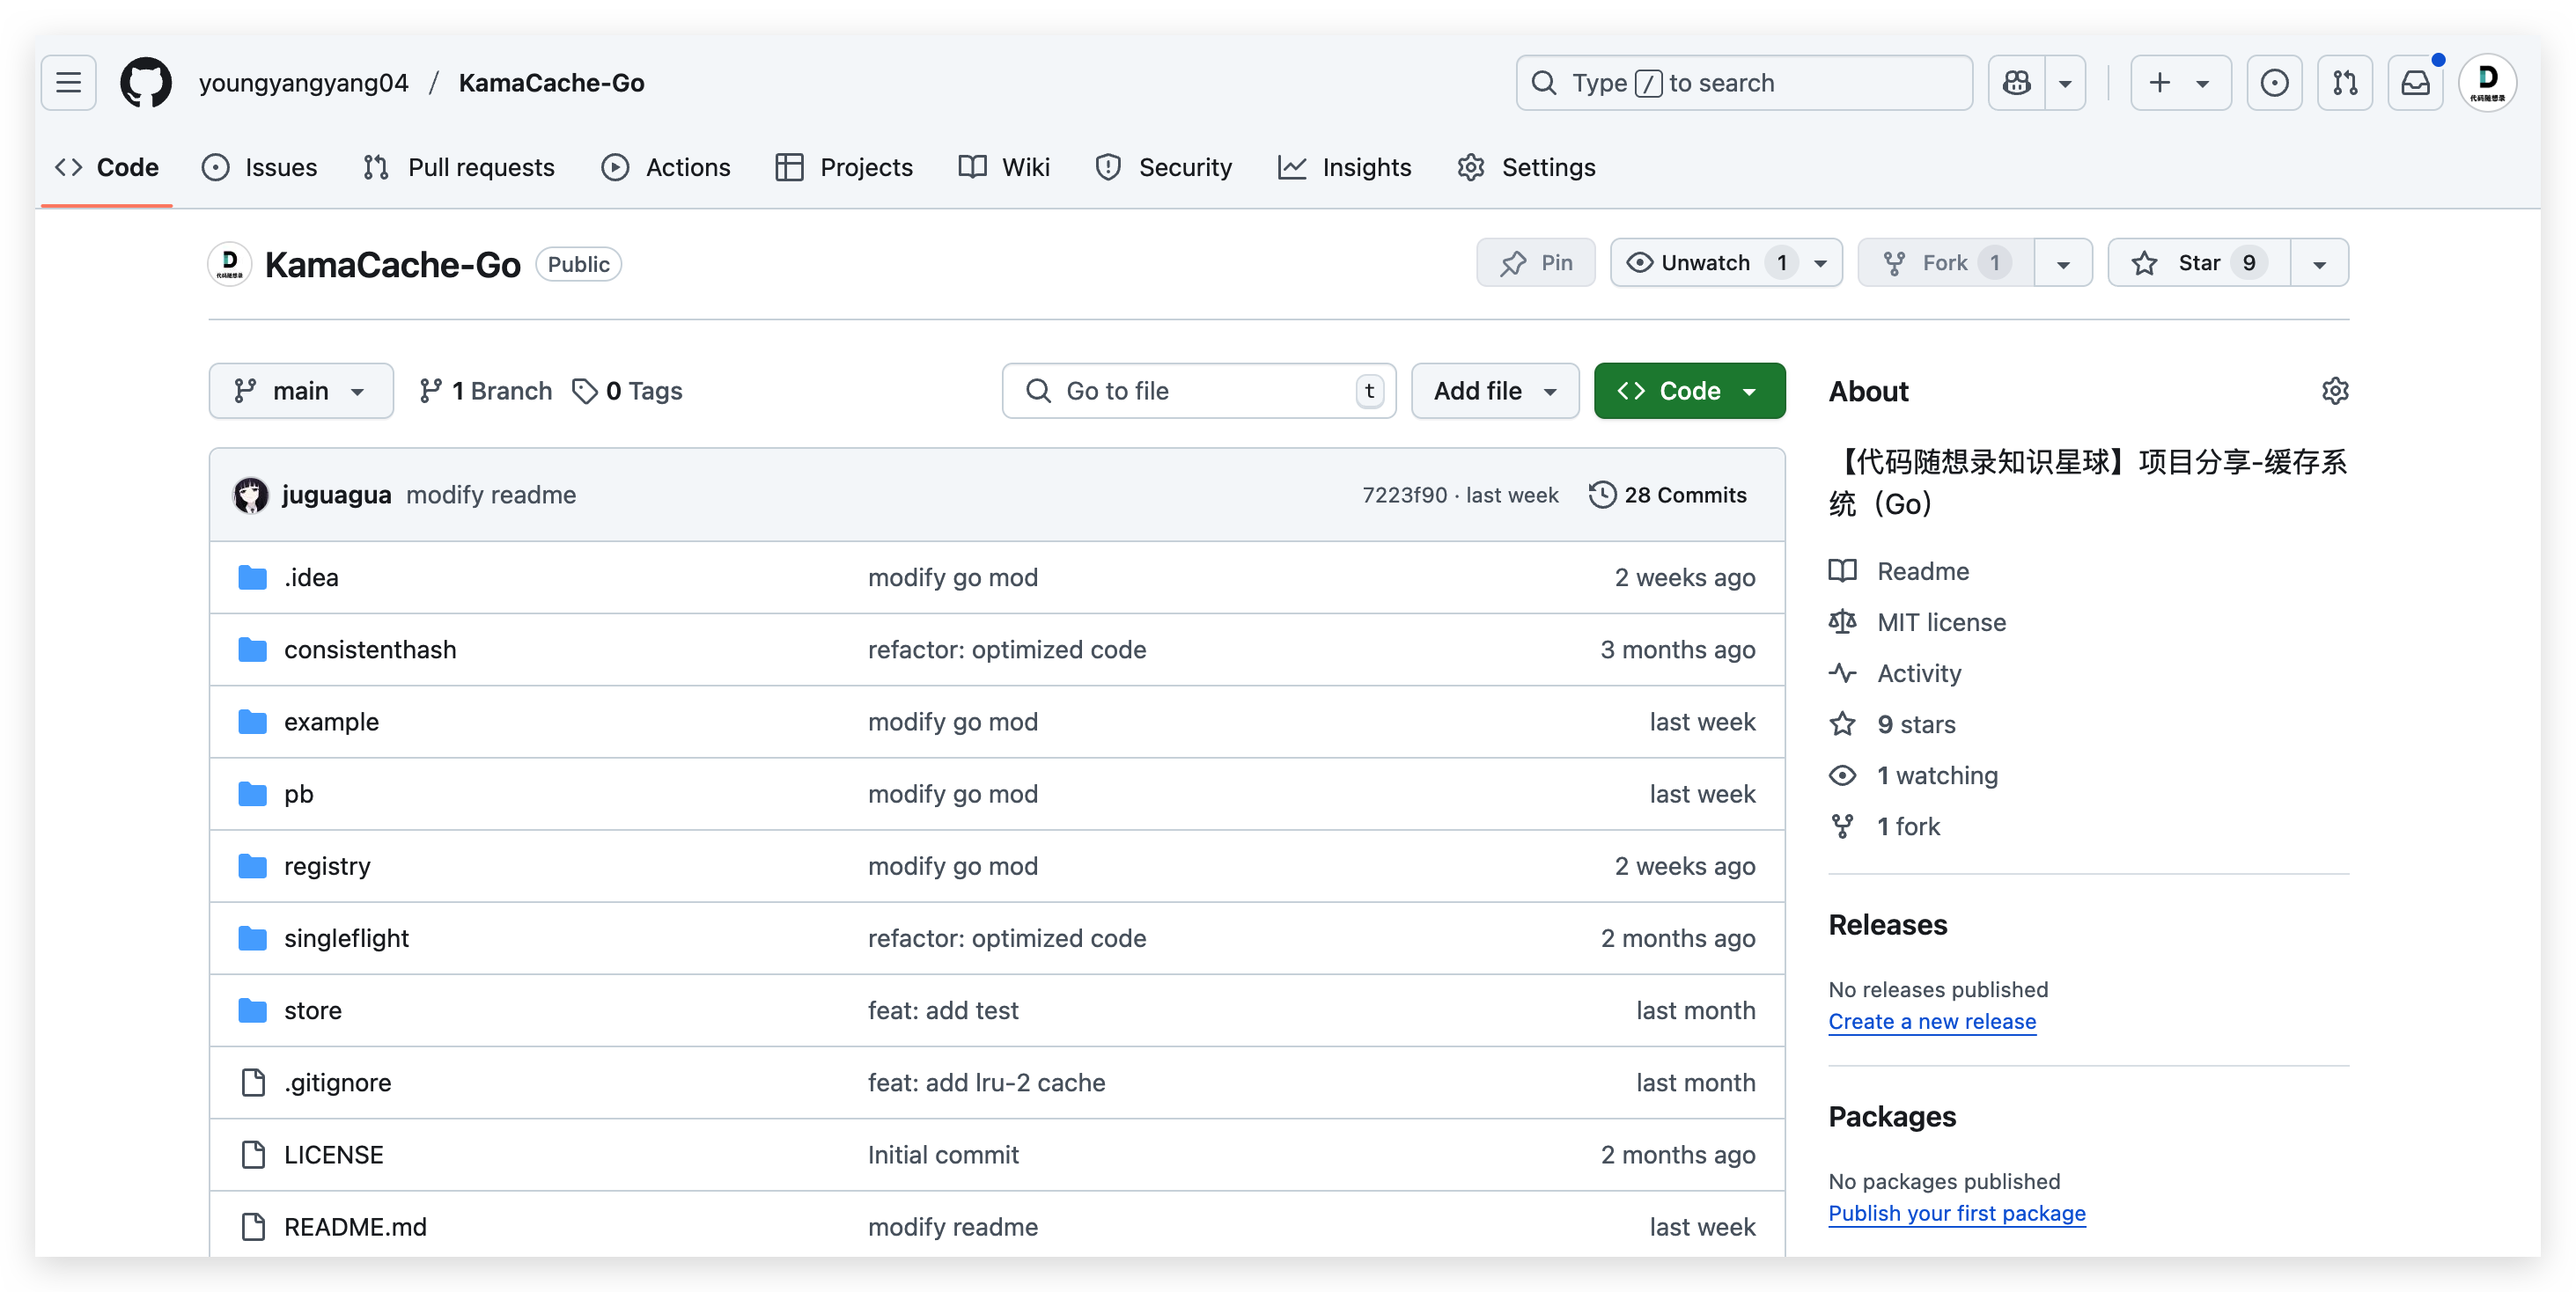Switch to the Security tab
This screenshot has width=2576, height=1292.
(1164, 167)
